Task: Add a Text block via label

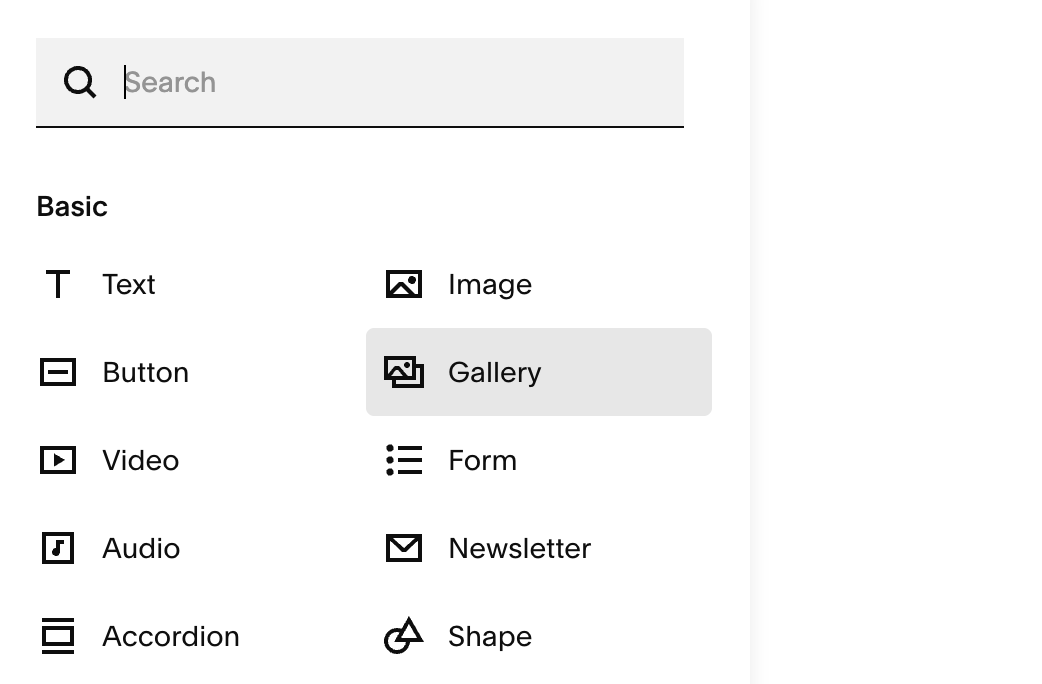Action: coord(128,285)
